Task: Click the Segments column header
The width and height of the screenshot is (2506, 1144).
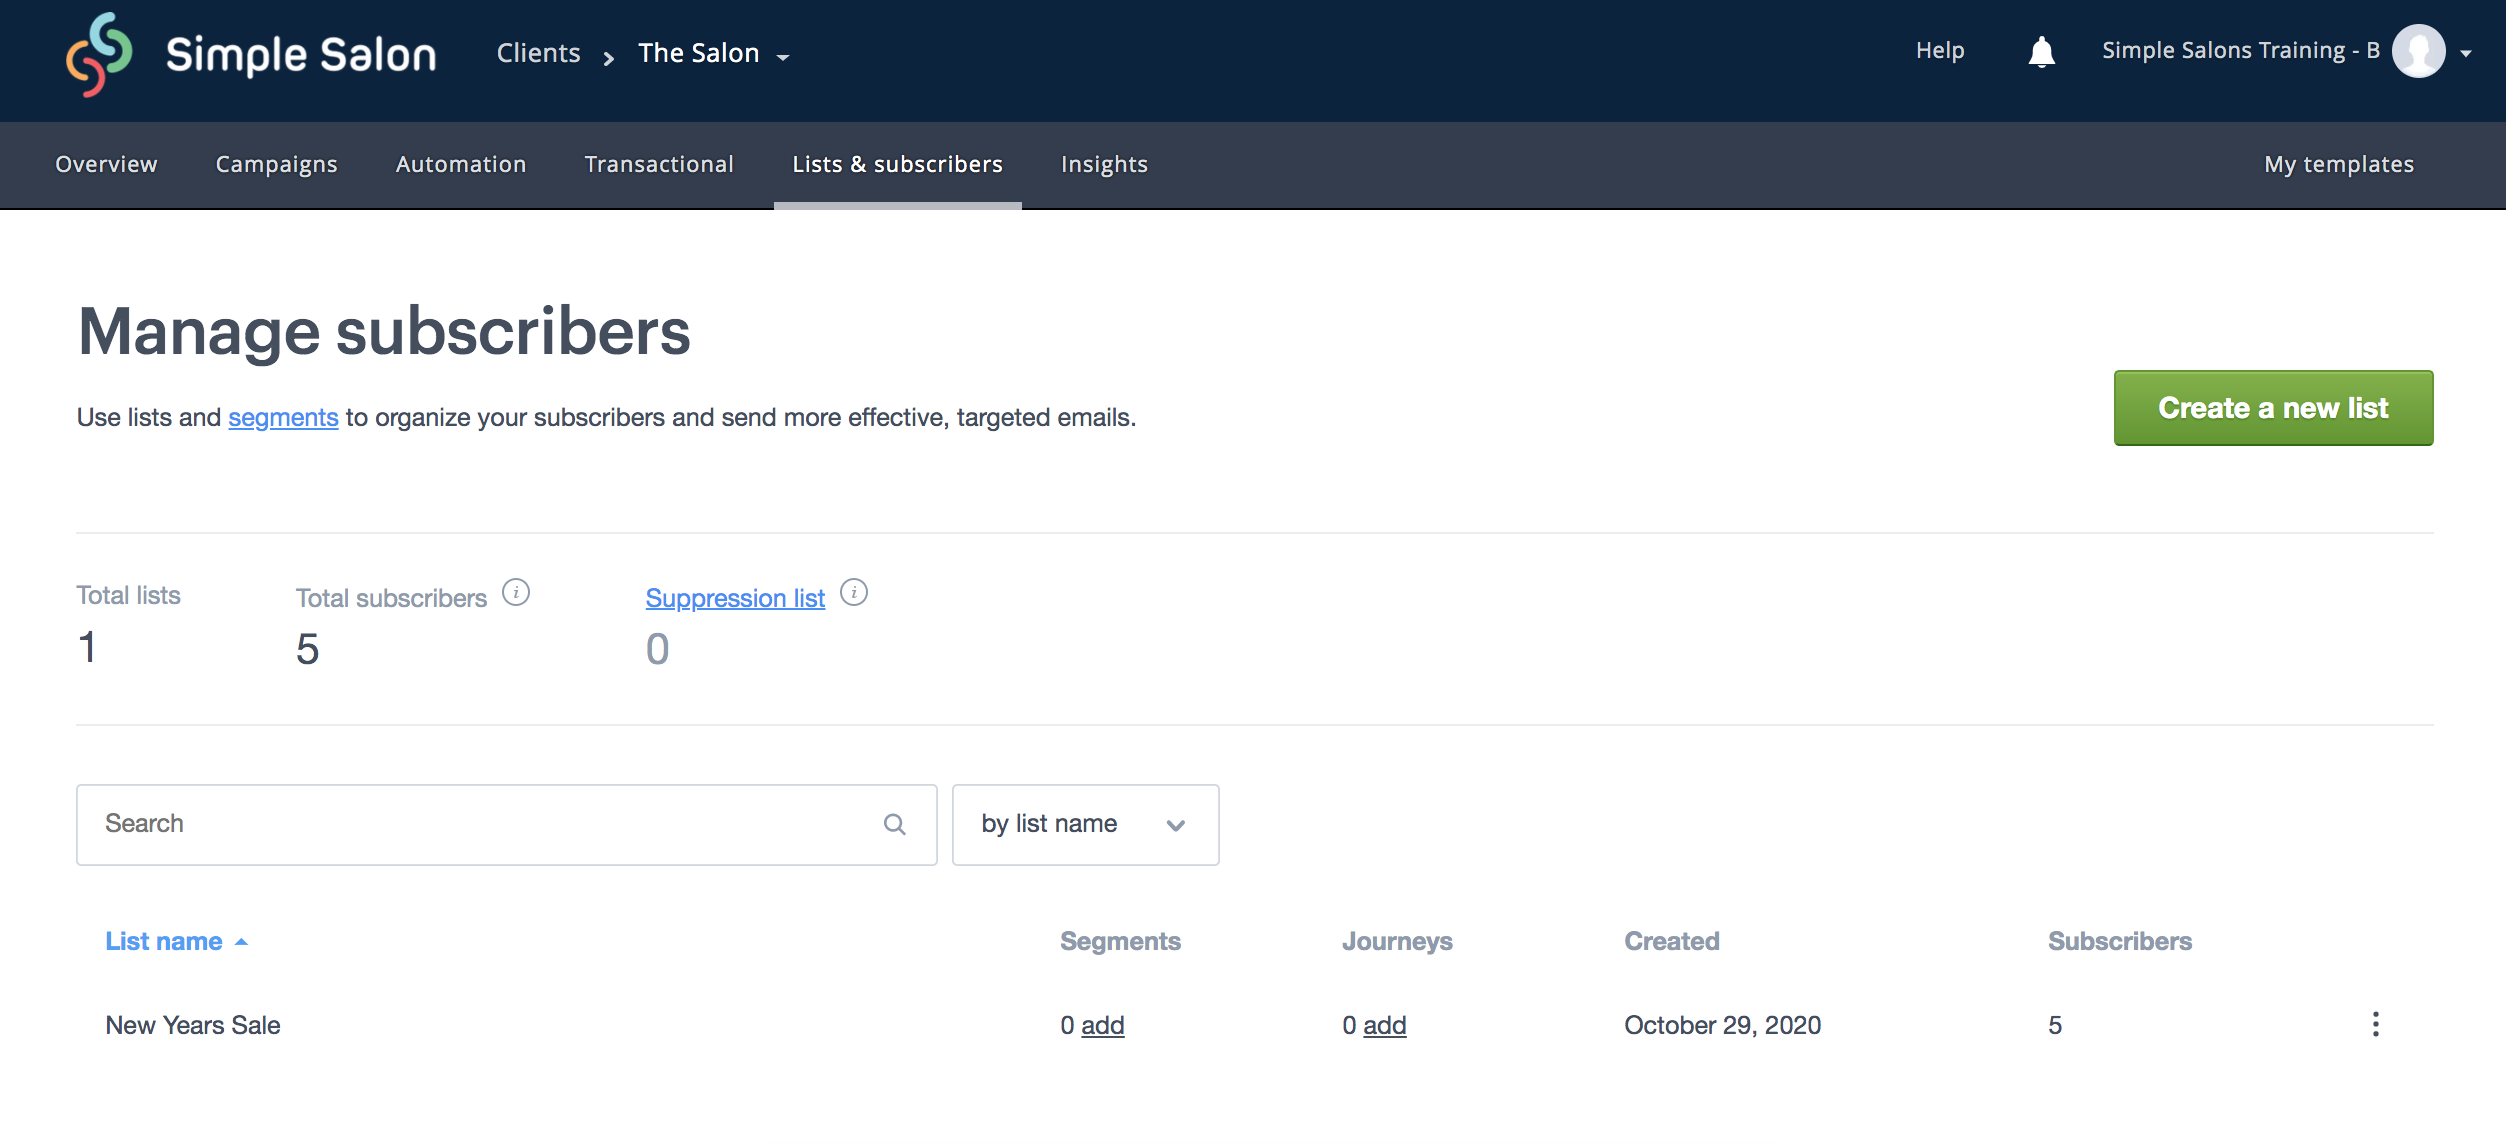Action: tap(1120, 942)
